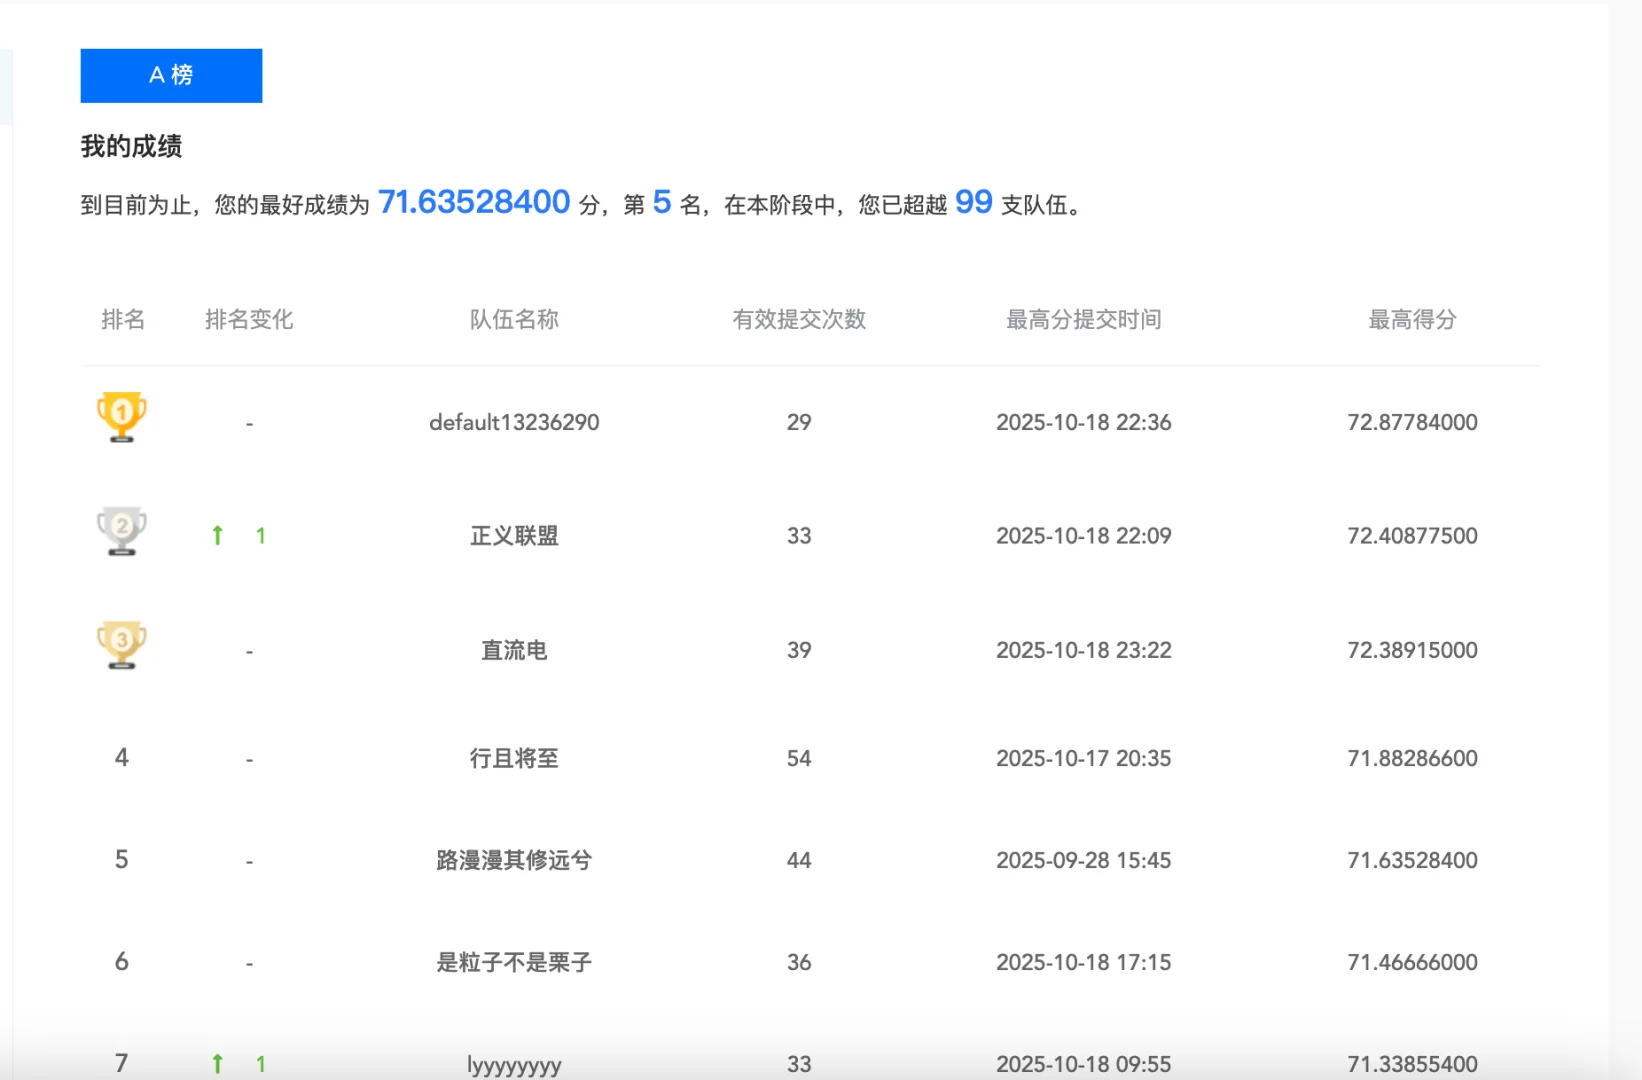Select the team 正义联盟
Image resolution: width=1642 pixels, height=1080 pixels.
tap(513, 535)
